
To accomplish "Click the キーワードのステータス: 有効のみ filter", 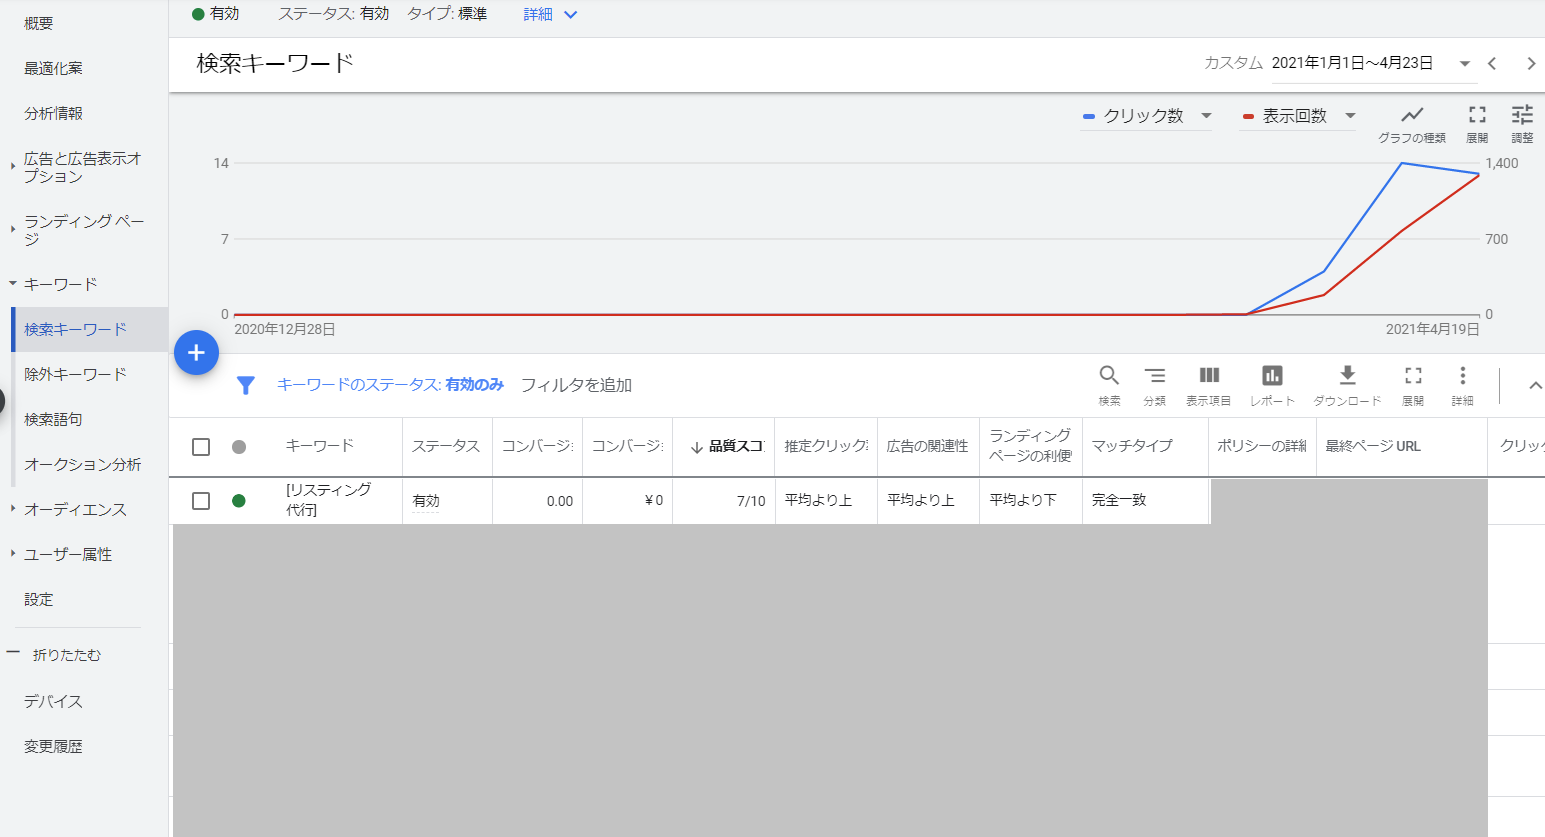I will (390, 385).
